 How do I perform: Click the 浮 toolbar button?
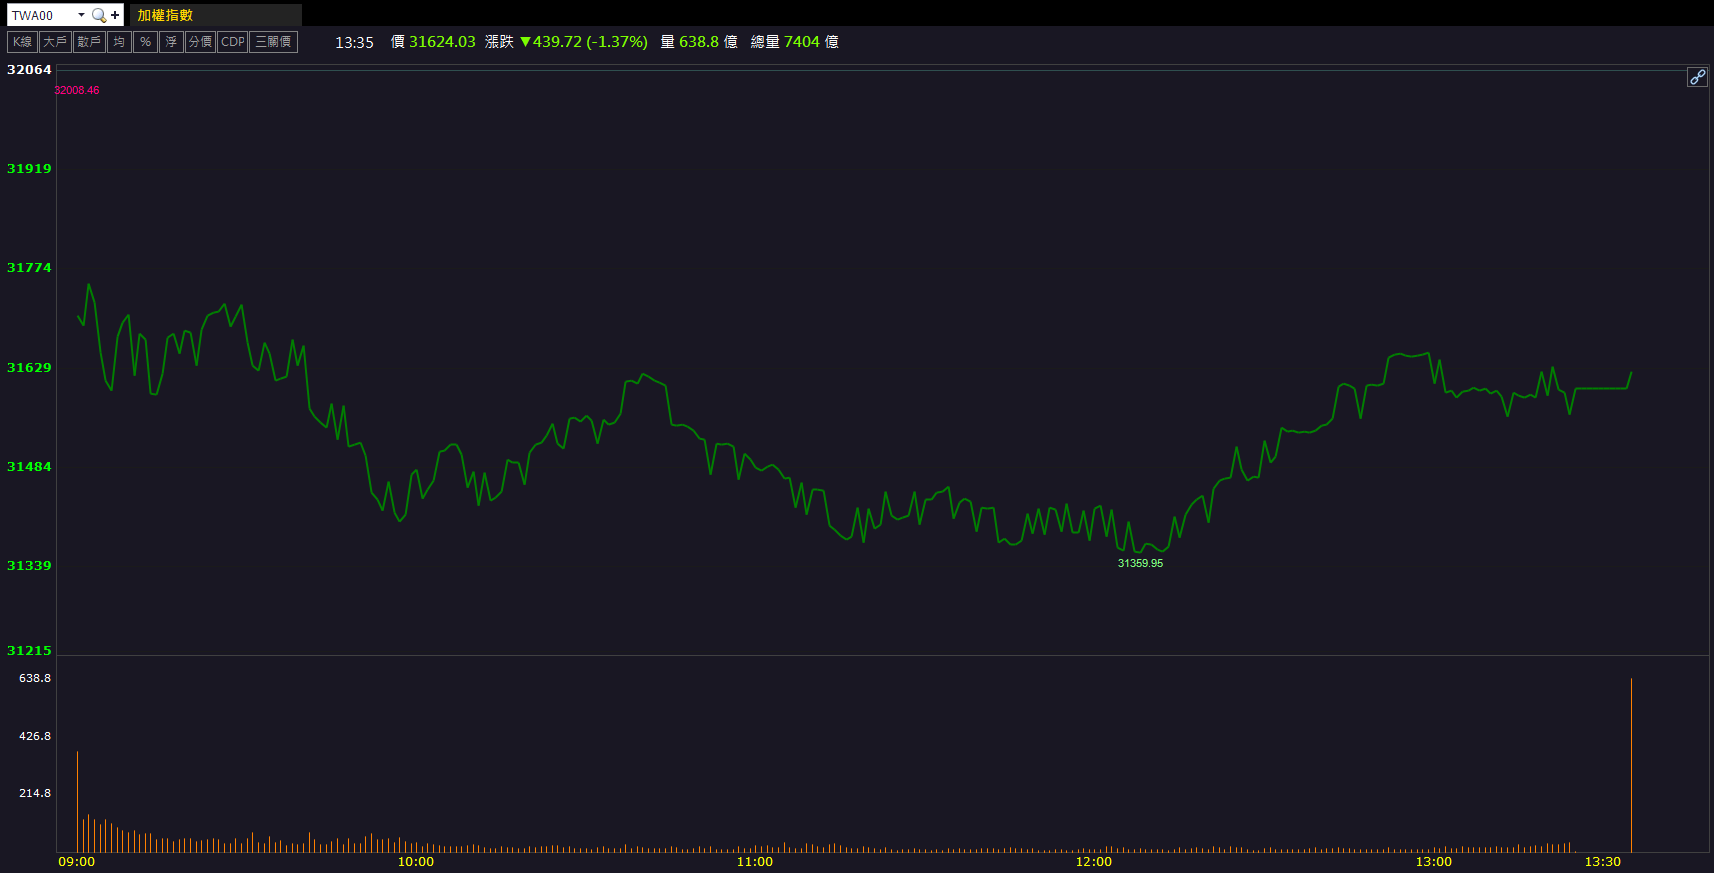coord(171,42)
